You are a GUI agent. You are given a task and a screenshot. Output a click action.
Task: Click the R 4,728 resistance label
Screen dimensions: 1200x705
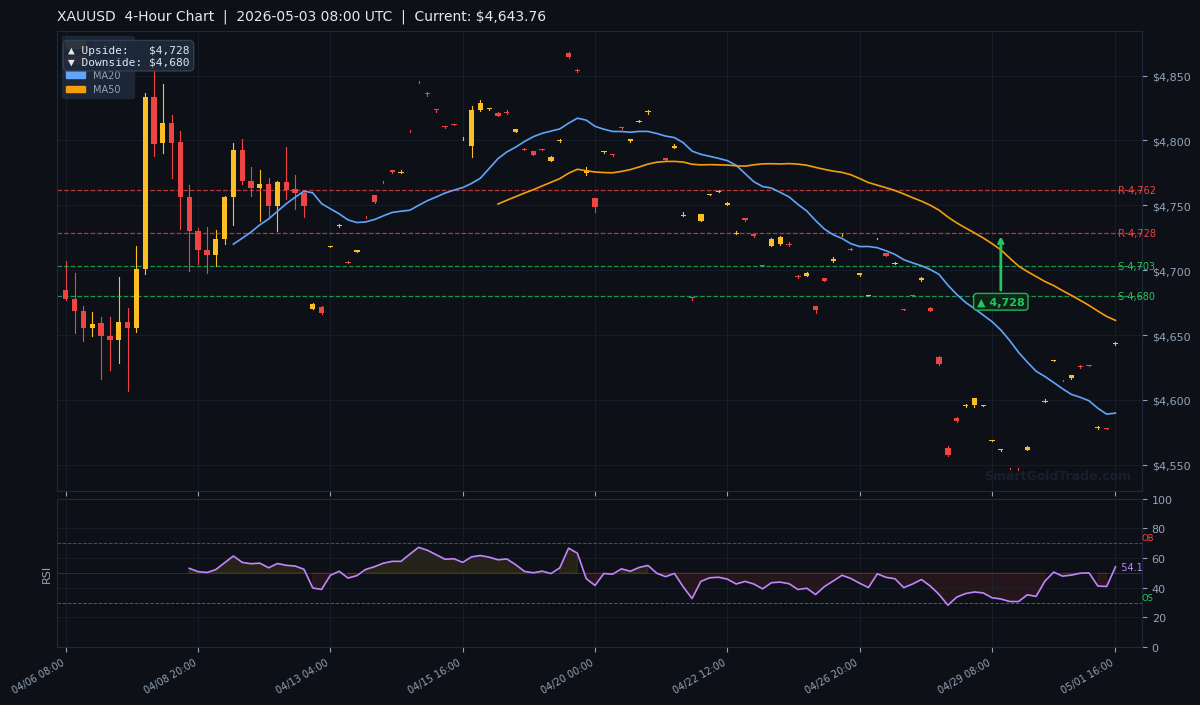(x=1136, y=233)
